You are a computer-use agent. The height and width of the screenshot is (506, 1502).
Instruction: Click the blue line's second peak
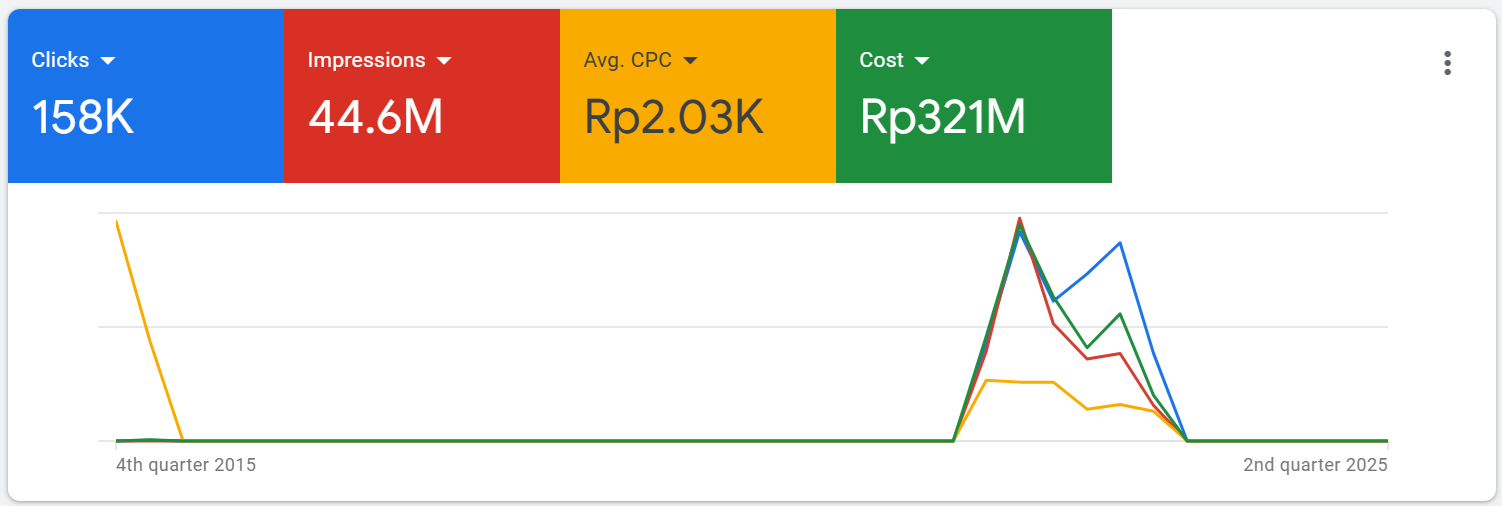(x=1120, y=243)
